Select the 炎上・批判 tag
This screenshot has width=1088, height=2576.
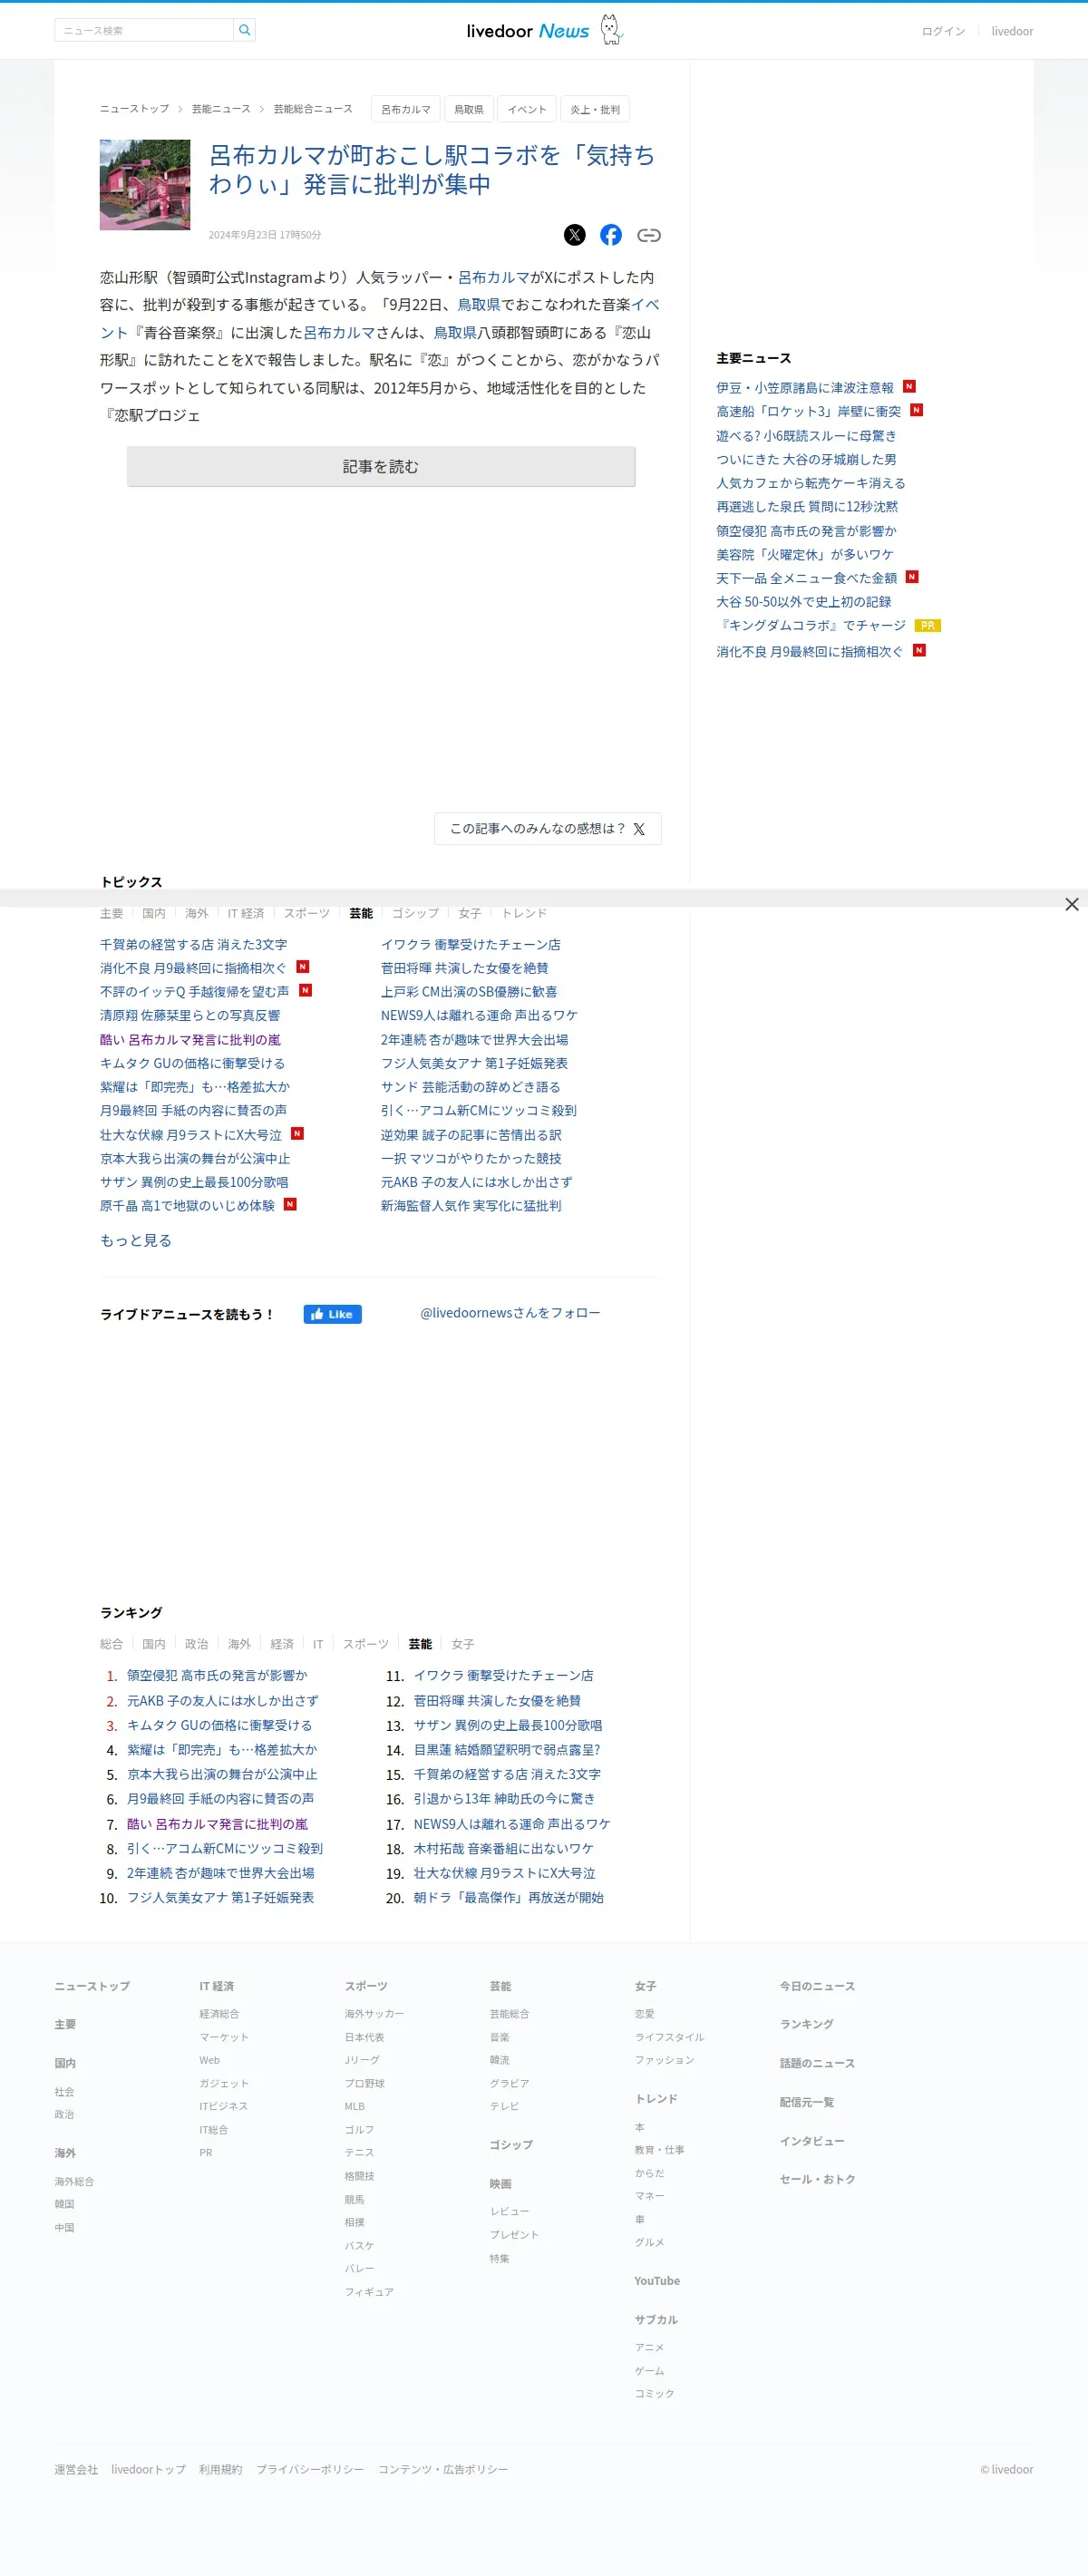pyautogui.click(x=595, y=109)
